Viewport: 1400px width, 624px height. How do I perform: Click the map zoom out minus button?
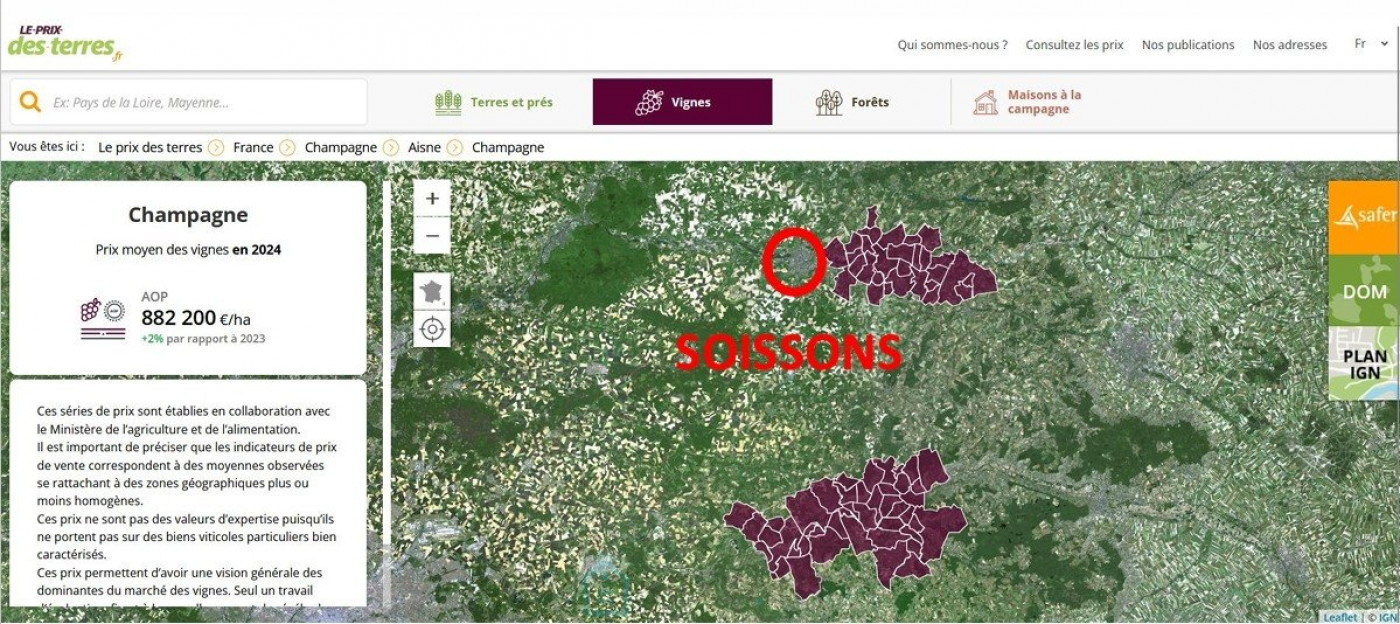pos(432,236)
